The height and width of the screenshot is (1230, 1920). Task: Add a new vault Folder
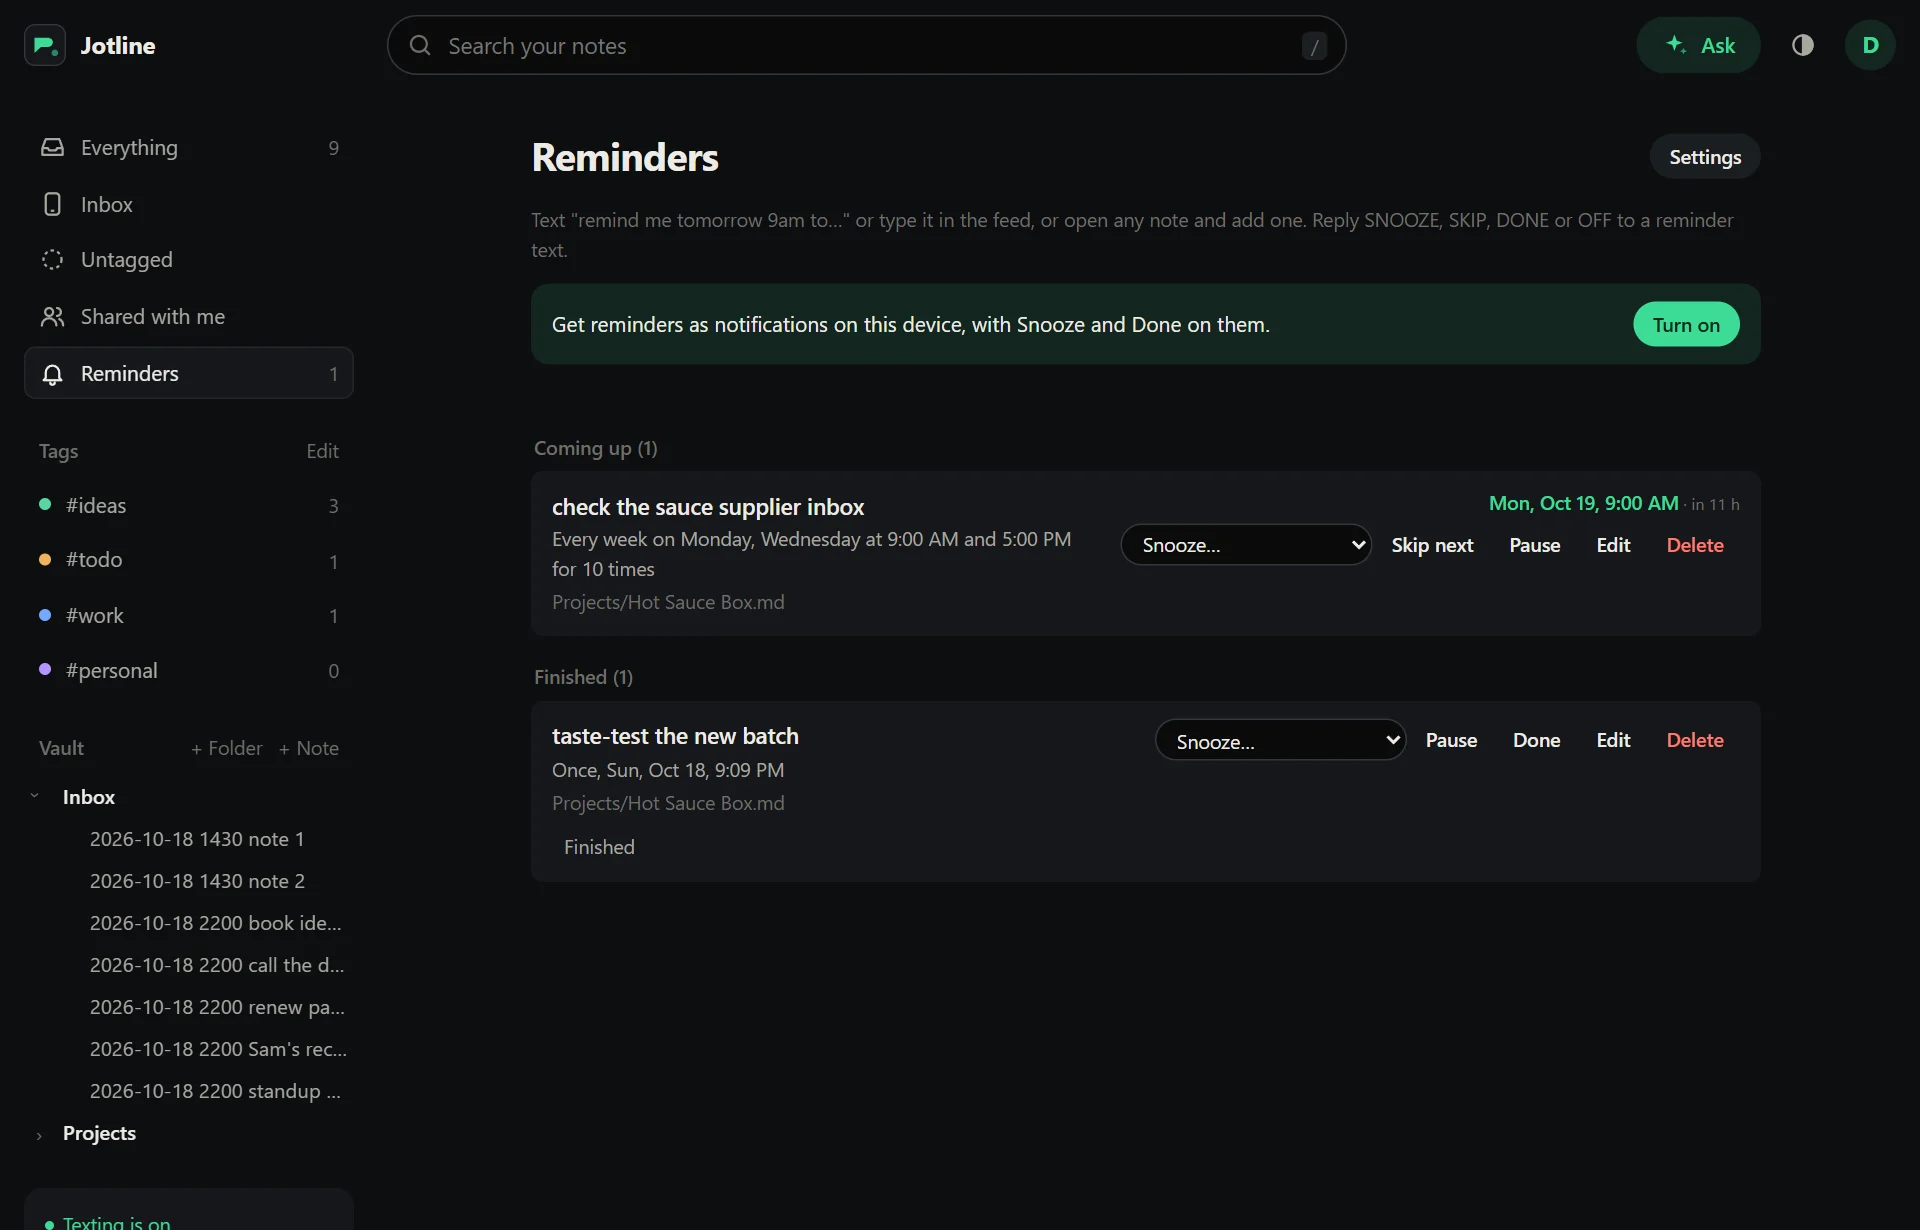(227, 748)
